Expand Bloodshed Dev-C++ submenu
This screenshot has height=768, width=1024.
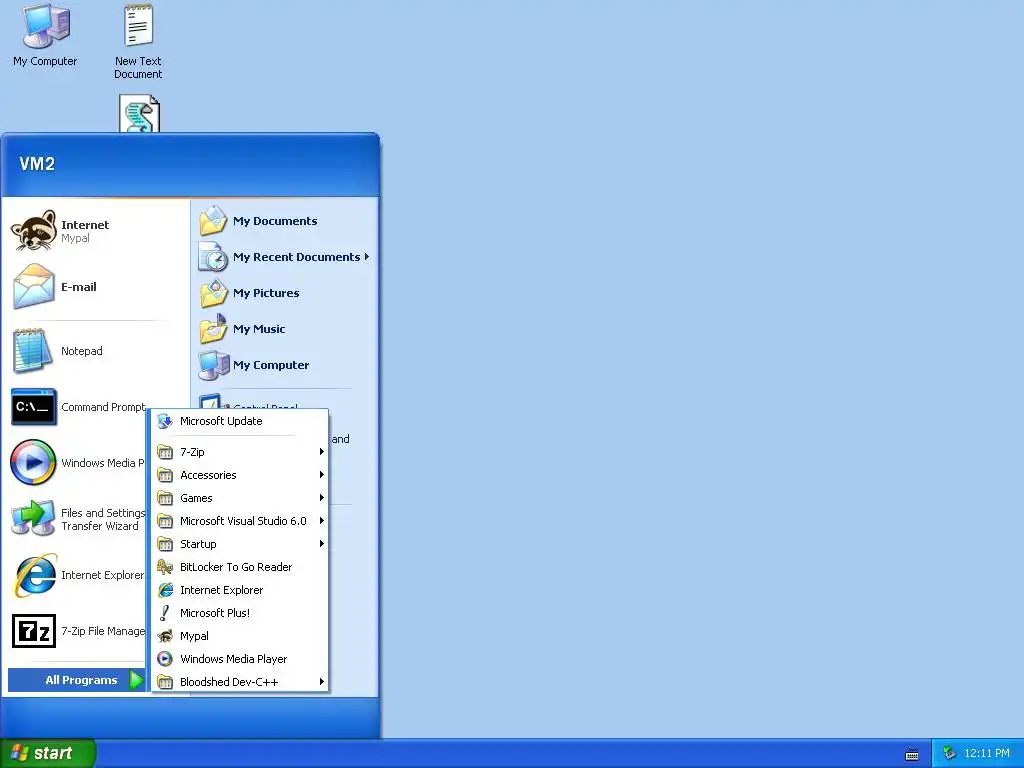240,682
